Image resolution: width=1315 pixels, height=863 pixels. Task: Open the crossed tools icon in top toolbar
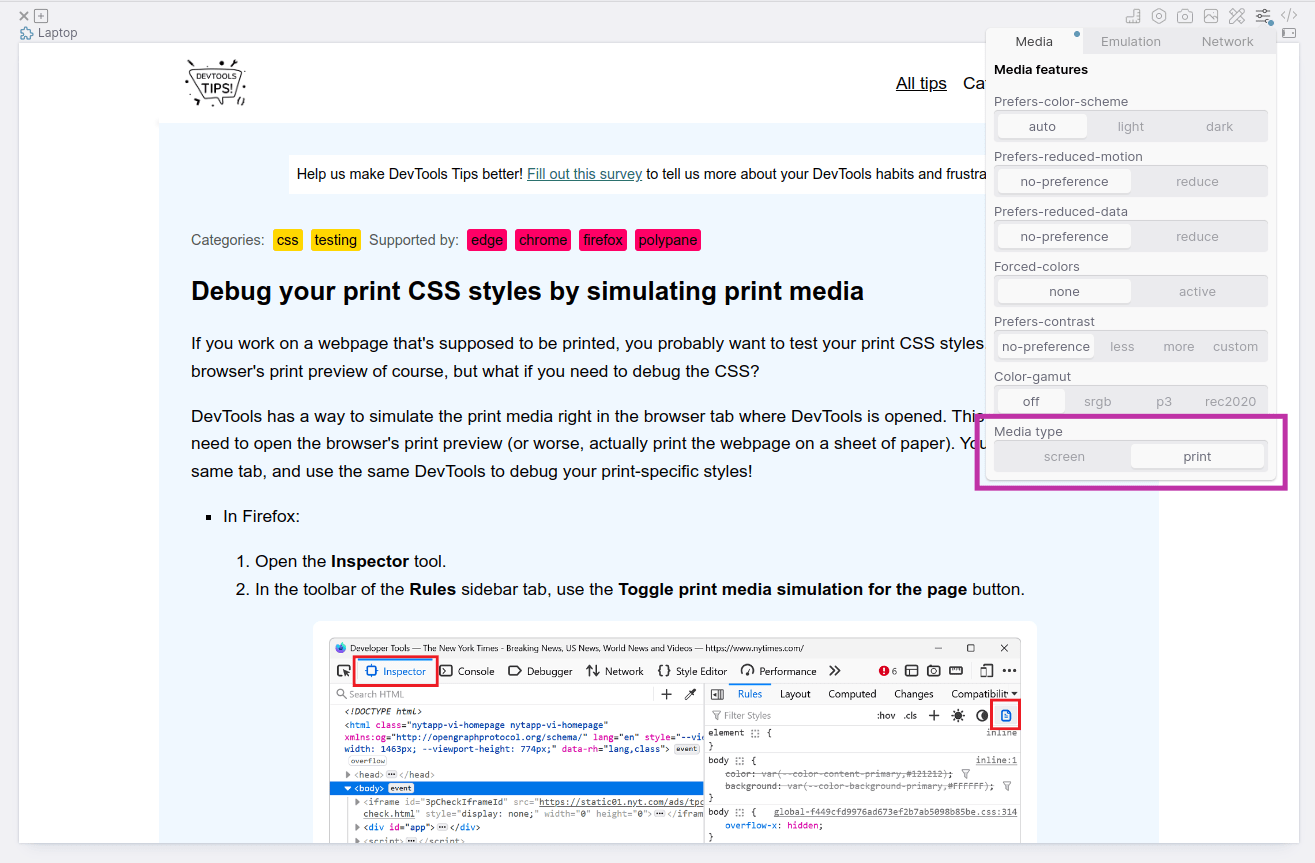click(1236, 16)
